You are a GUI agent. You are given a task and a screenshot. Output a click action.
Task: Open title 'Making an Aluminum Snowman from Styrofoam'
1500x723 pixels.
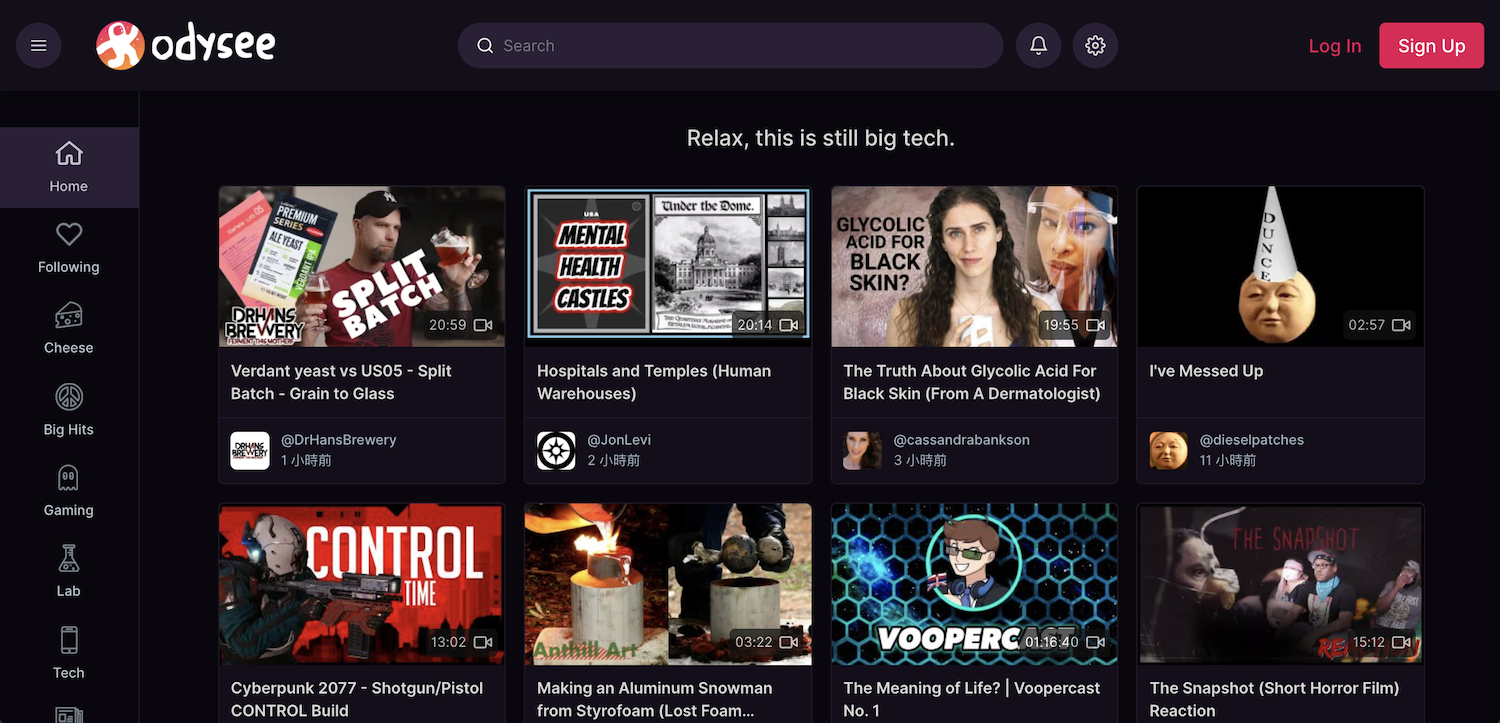(655, 699)
